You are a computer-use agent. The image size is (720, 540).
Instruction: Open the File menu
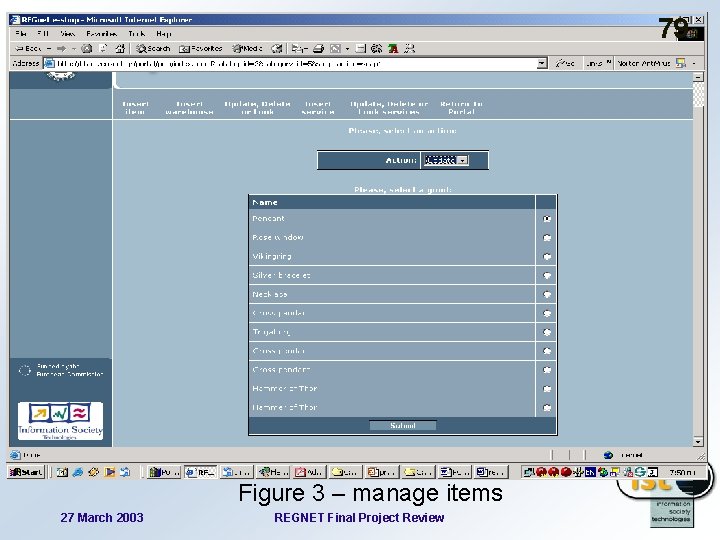pyautogui.click(x=20, y=34)
